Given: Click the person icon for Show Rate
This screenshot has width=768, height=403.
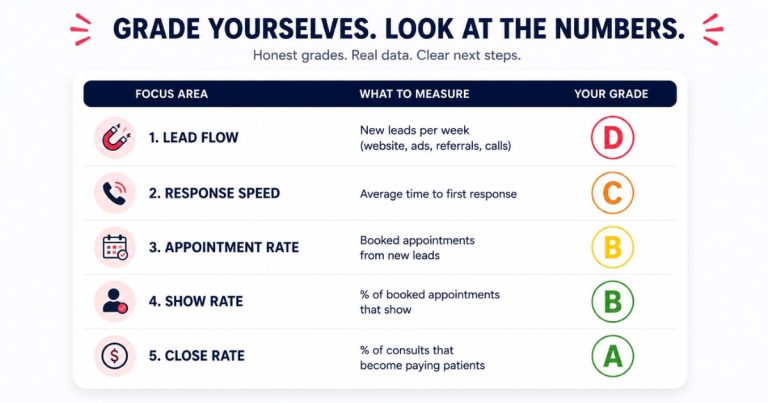Looking at the screenshot, I should [x=115, y=302].
